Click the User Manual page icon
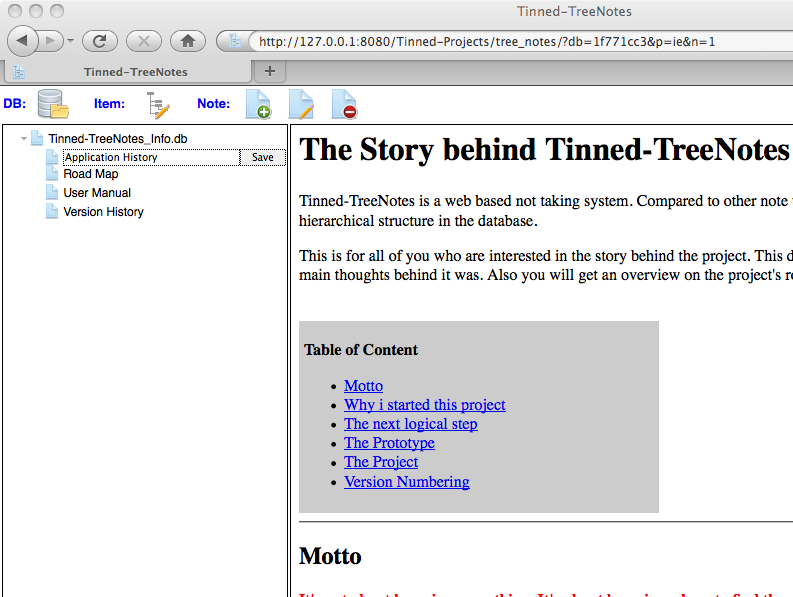793x597 pixels. pos(52,192)
